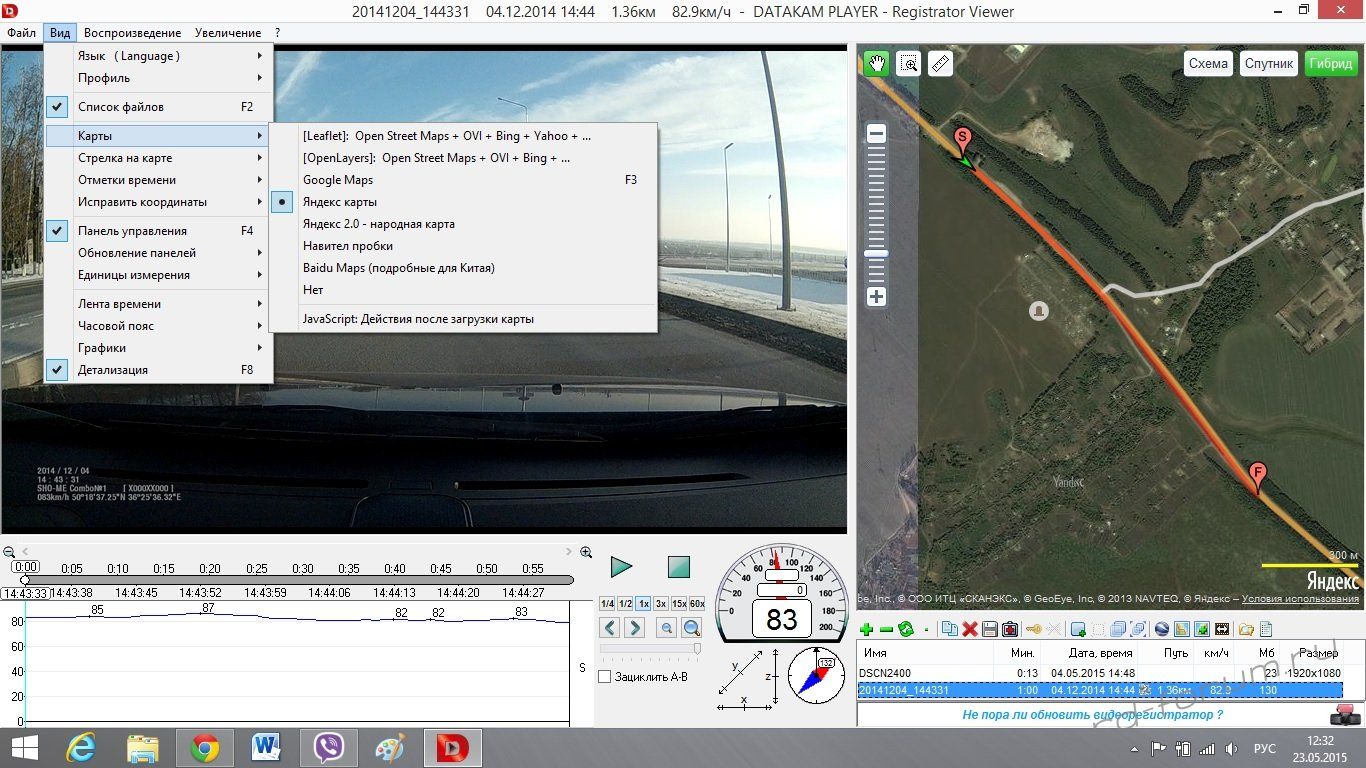
Task: Click the red X delete file icon
Action: click(x=969, y=629)
